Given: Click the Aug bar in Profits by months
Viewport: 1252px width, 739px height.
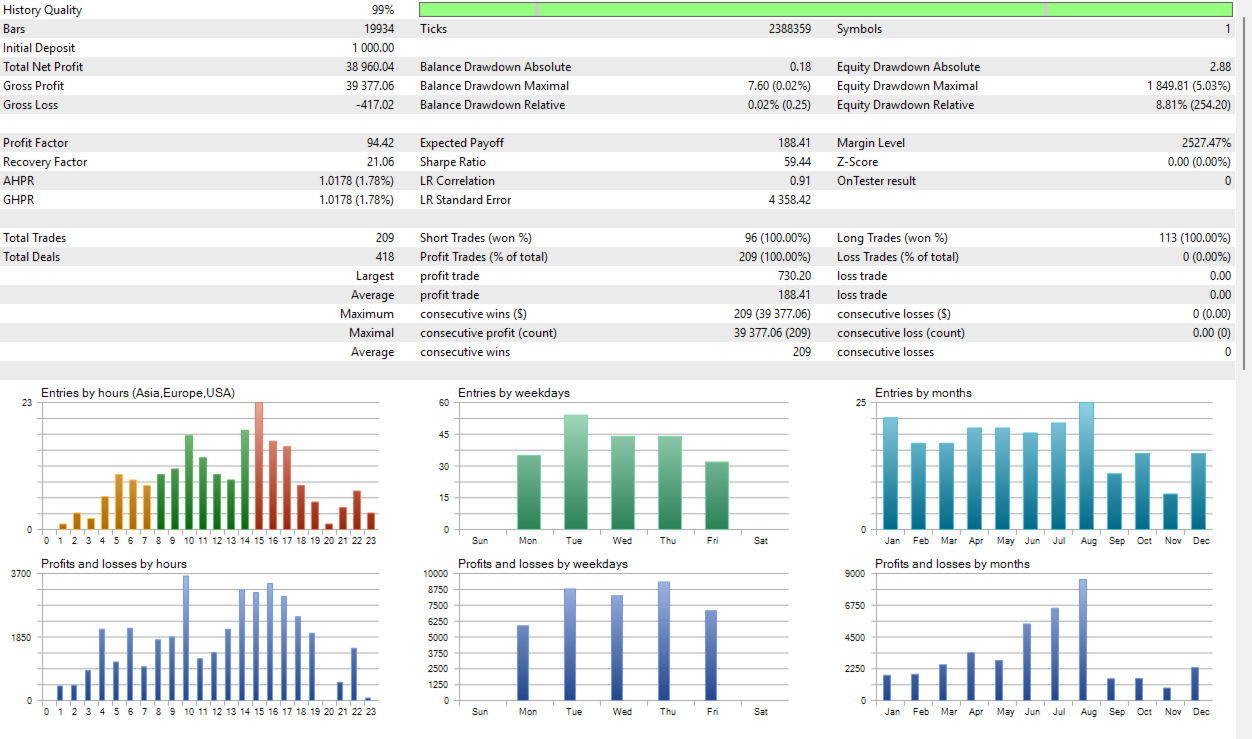Looking at the screenshot, I should [1083, 640].
